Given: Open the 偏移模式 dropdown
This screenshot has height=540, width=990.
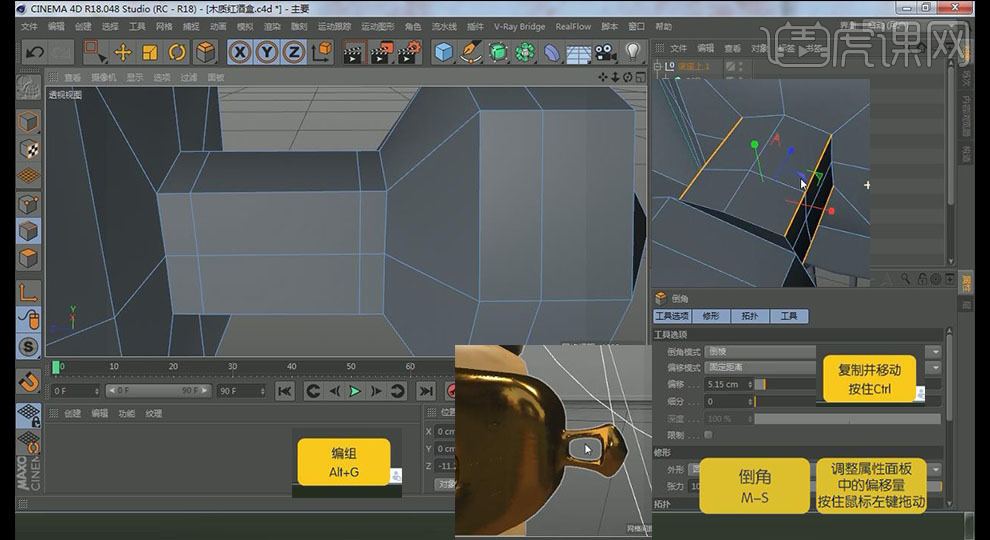Looking at the screenshot, I should (x=935, y=367).
